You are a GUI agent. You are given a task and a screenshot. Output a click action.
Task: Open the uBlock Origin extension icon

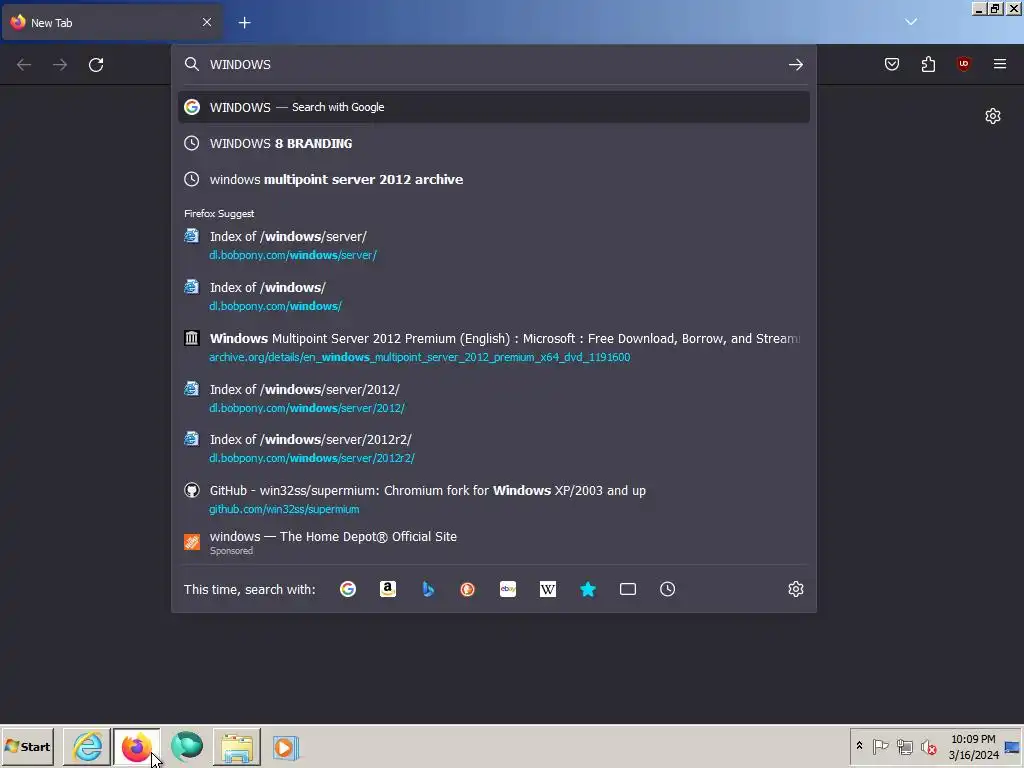(963, 64)
